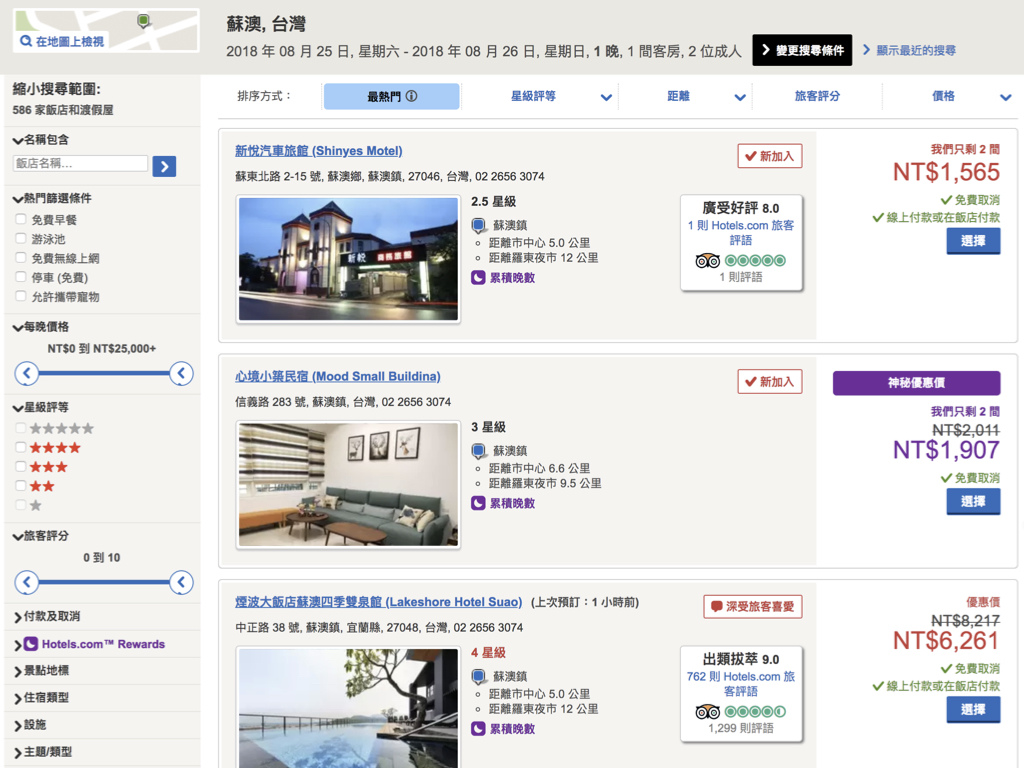Click the location pin icon for Lakeshore Hotel
The height and width of the screenshot is (768, 1024).
(x=479, y=677)
